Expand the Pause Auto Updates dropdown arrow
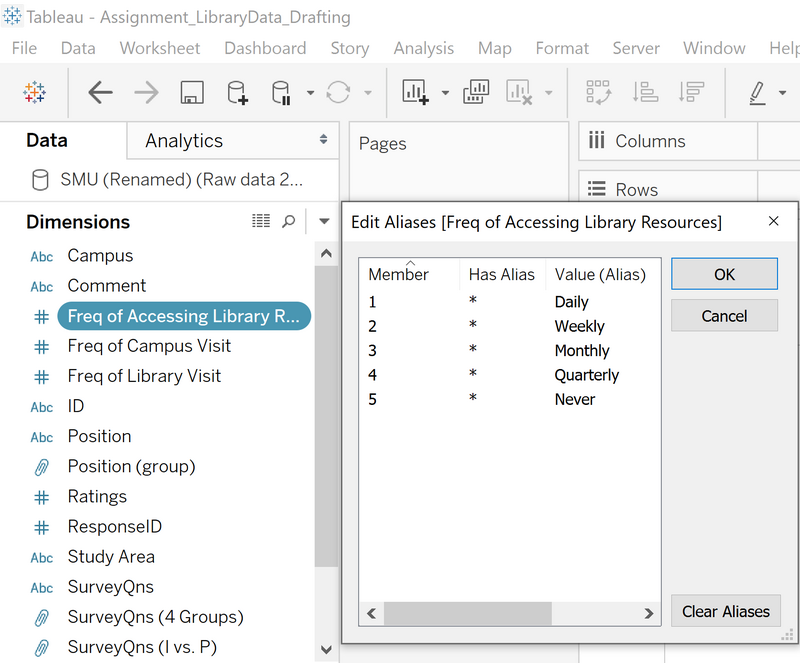This screenshot has height=663, width=800. pyautogui.click(x=310, y=93)
